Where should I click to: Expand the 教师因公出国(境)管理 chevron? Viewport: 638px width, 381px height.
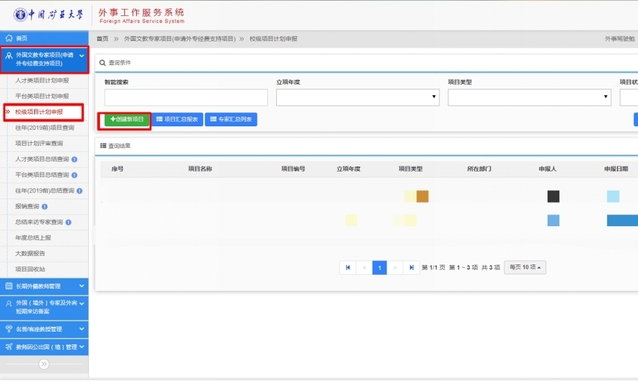(82, 347)
